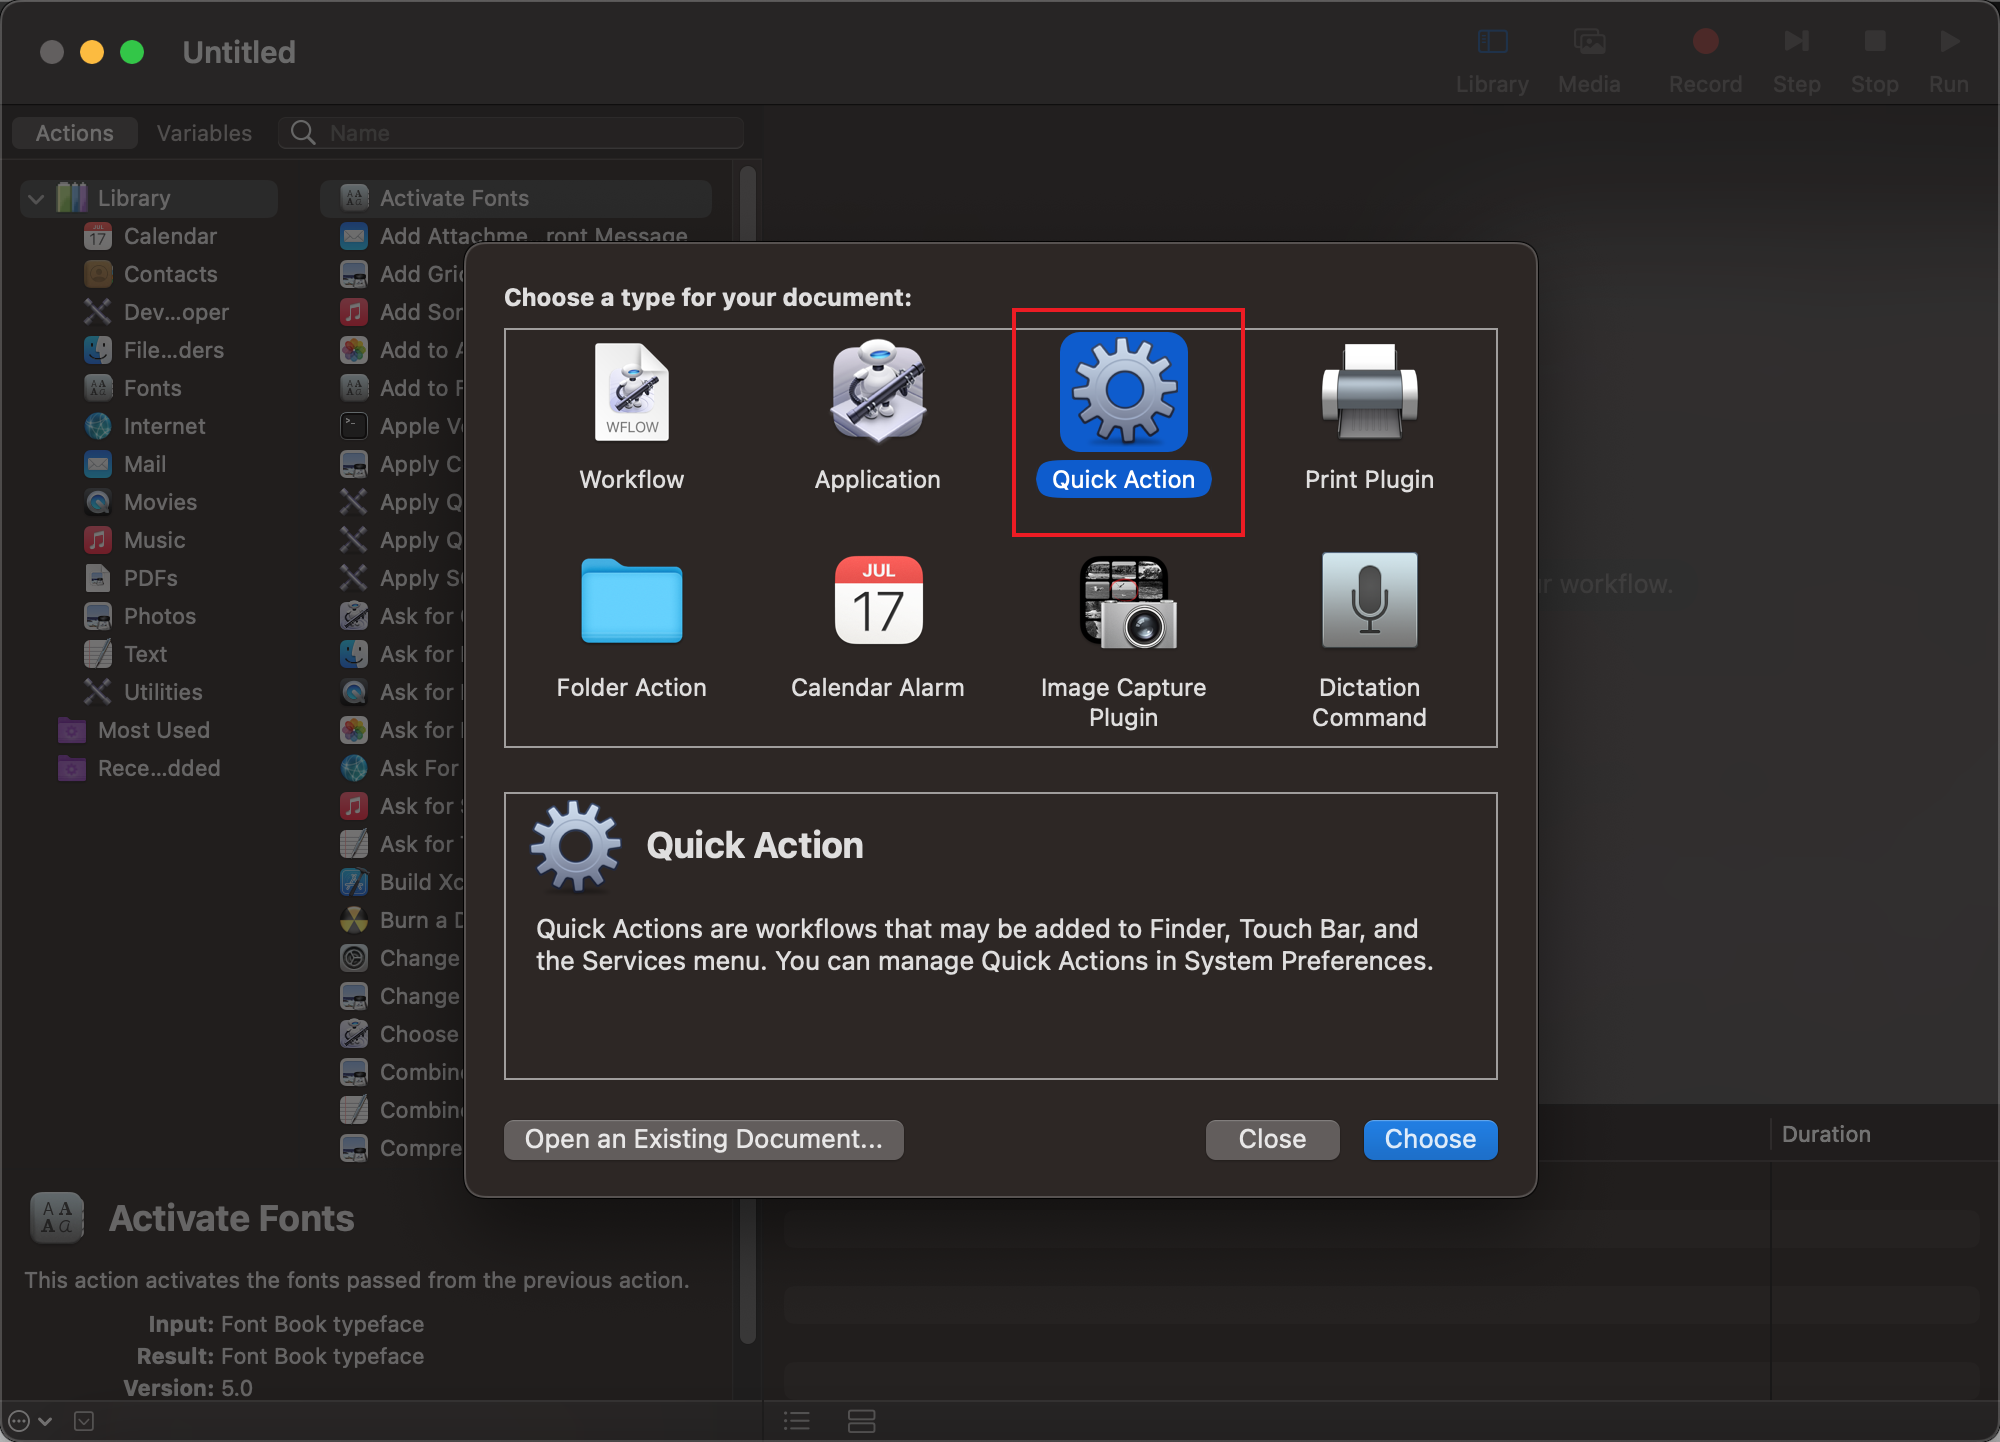Toggle the checkbox icon in status bar
Image resolution: width=2000 pixels, height=1442 pixels.
[84, 1421]
